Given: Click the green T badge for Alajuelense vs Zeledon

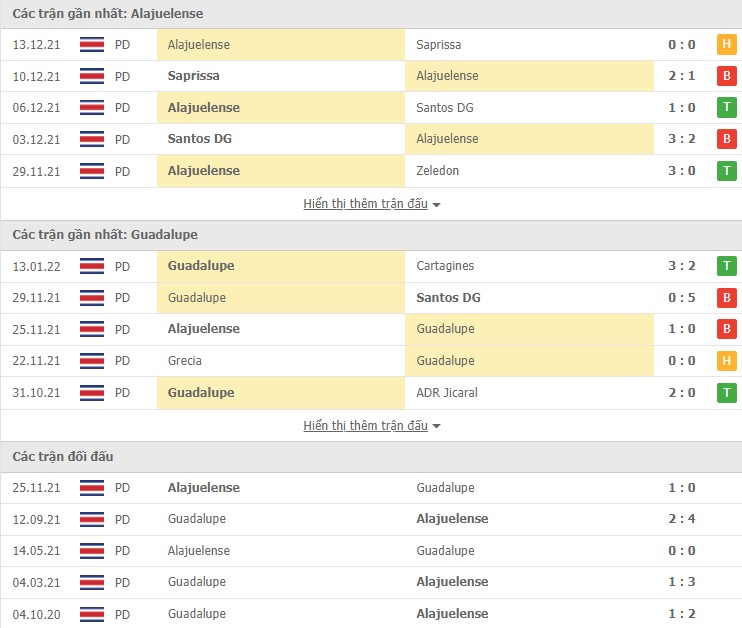Looking at the screenshot, I should pyautogui.click(x=726, y=171).
